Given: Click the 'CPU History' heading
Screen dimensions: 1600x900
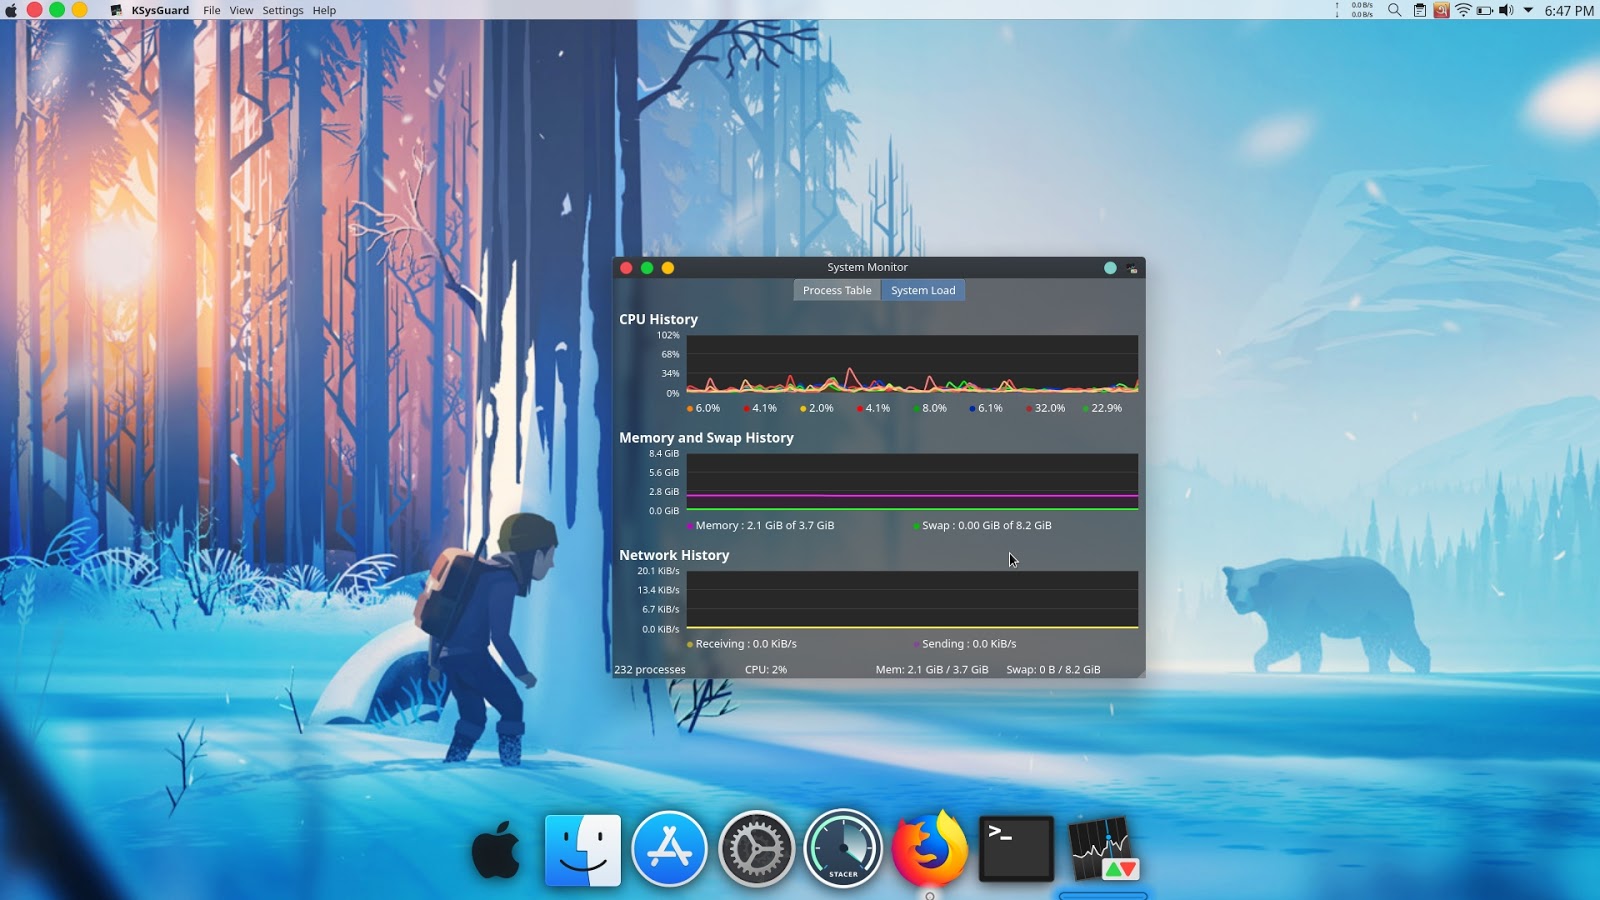Looking at the screenshot, I should coord(658,319).
